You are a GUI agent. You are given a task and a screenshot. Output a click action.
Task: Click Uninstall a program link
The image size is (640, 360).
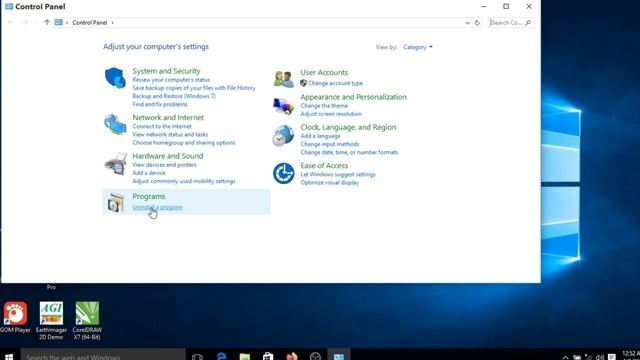(x=157, y=207)
